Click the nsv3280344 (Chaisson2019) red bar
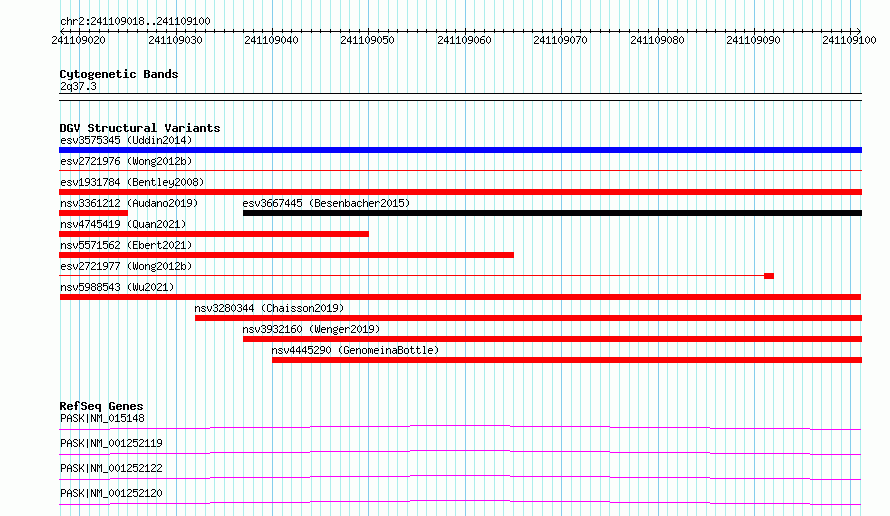This screenshot has width=890, height=516. (528, 318)
